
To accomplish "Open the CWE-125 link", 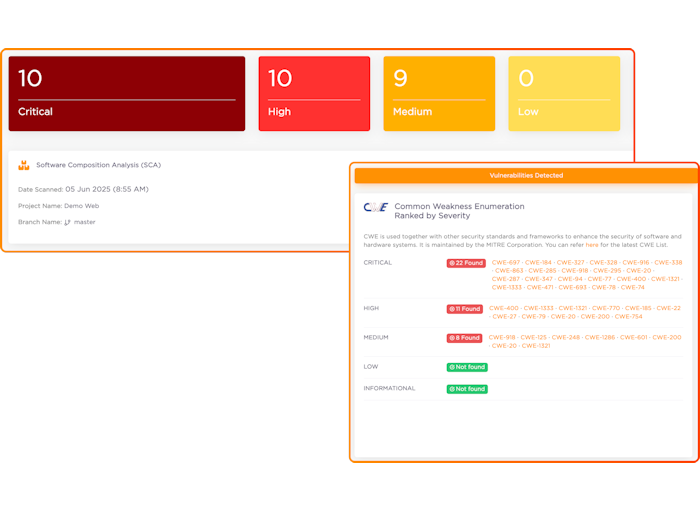I will coord(533,337).
